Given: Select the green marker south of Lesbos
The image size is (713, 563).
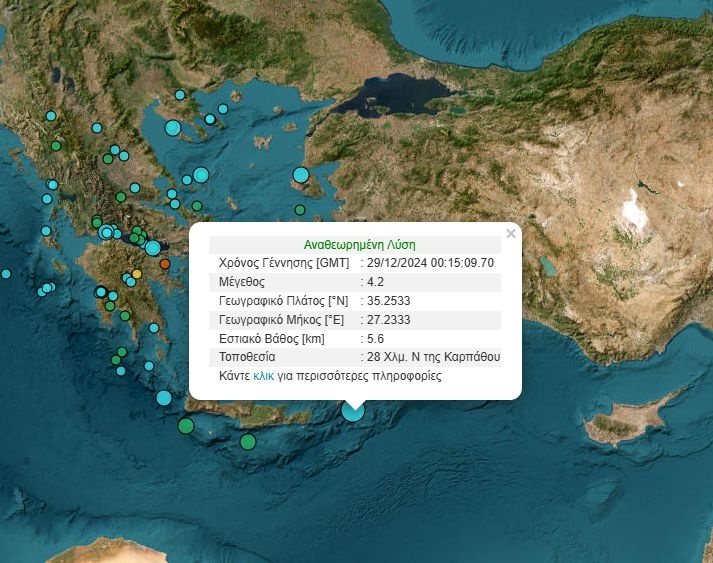Looking at the screenshot, I should [299, 210].
